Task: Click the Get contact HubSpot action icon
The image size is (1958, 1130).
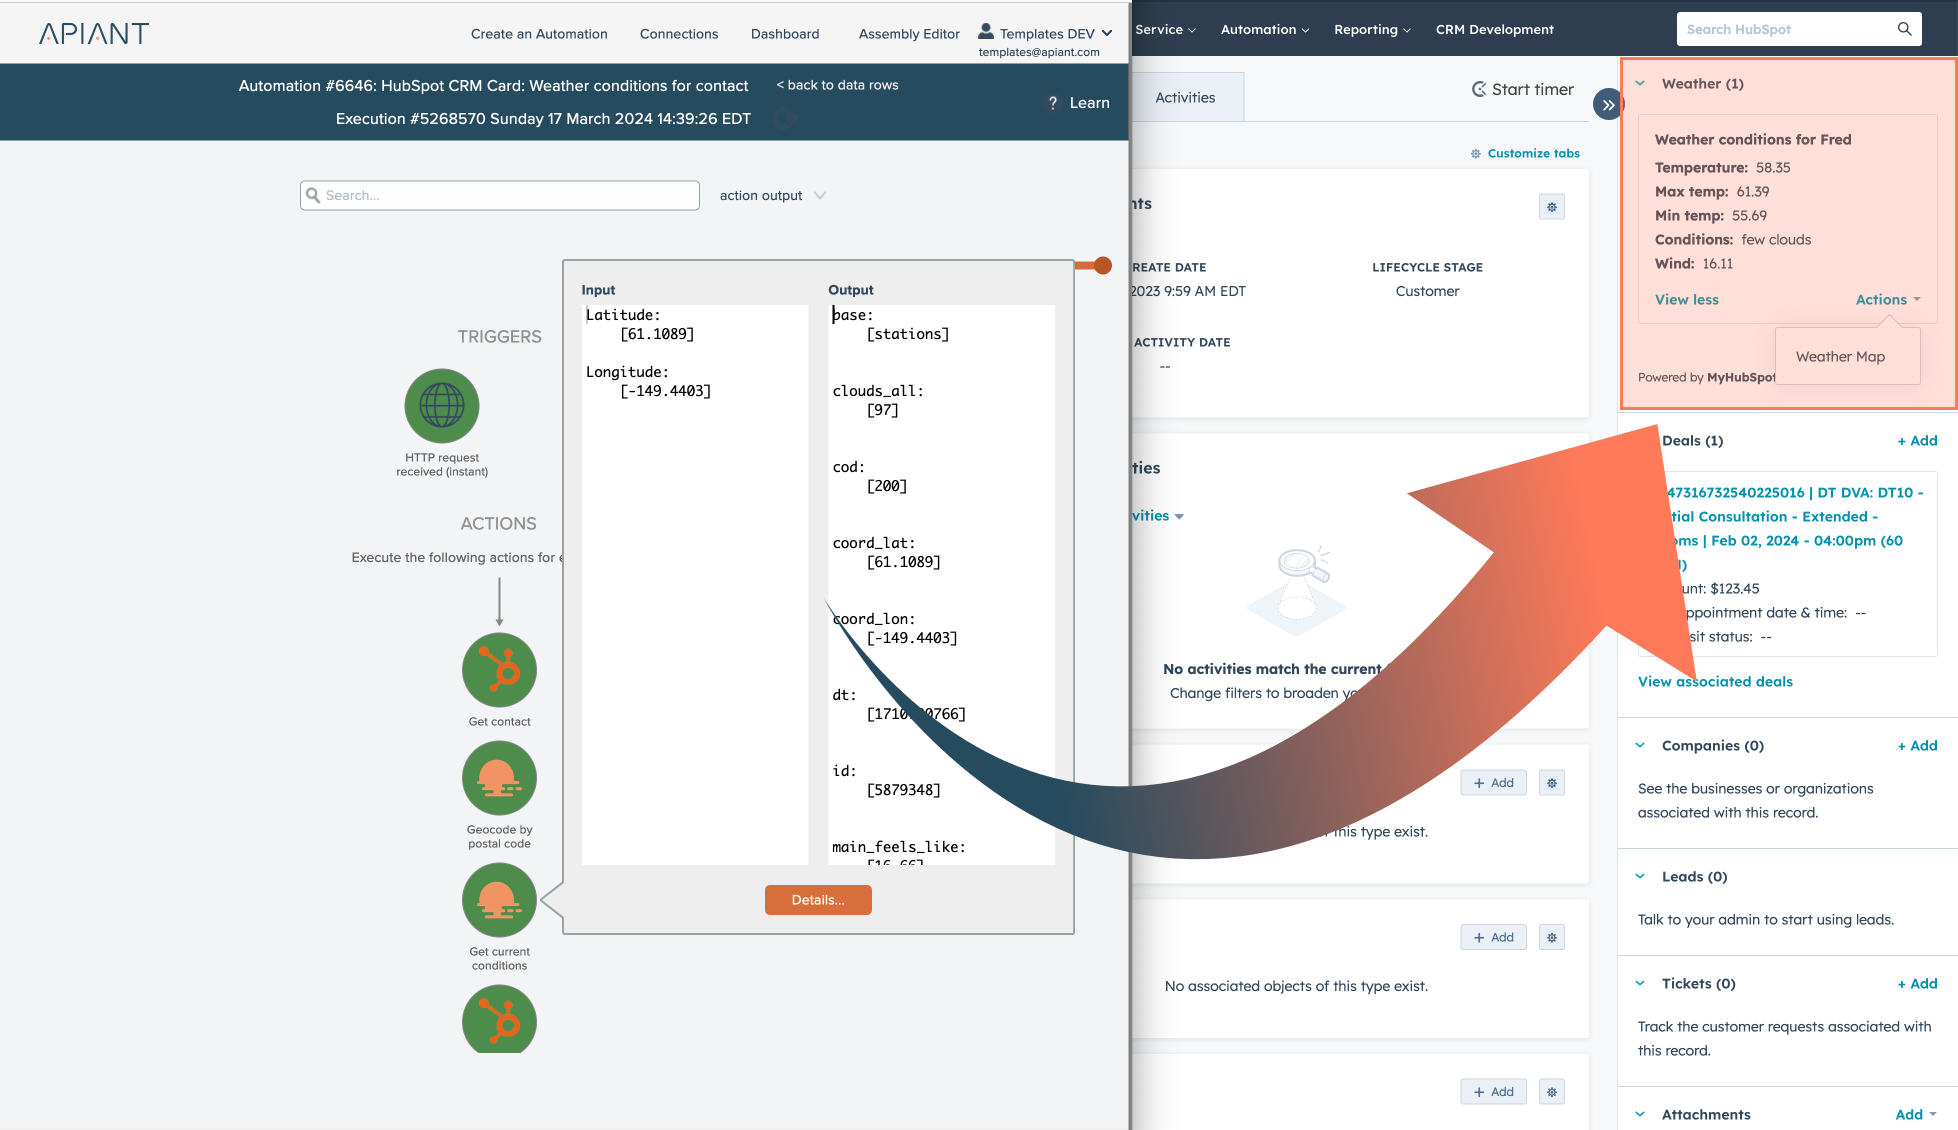Action: [x=499, y=670]
